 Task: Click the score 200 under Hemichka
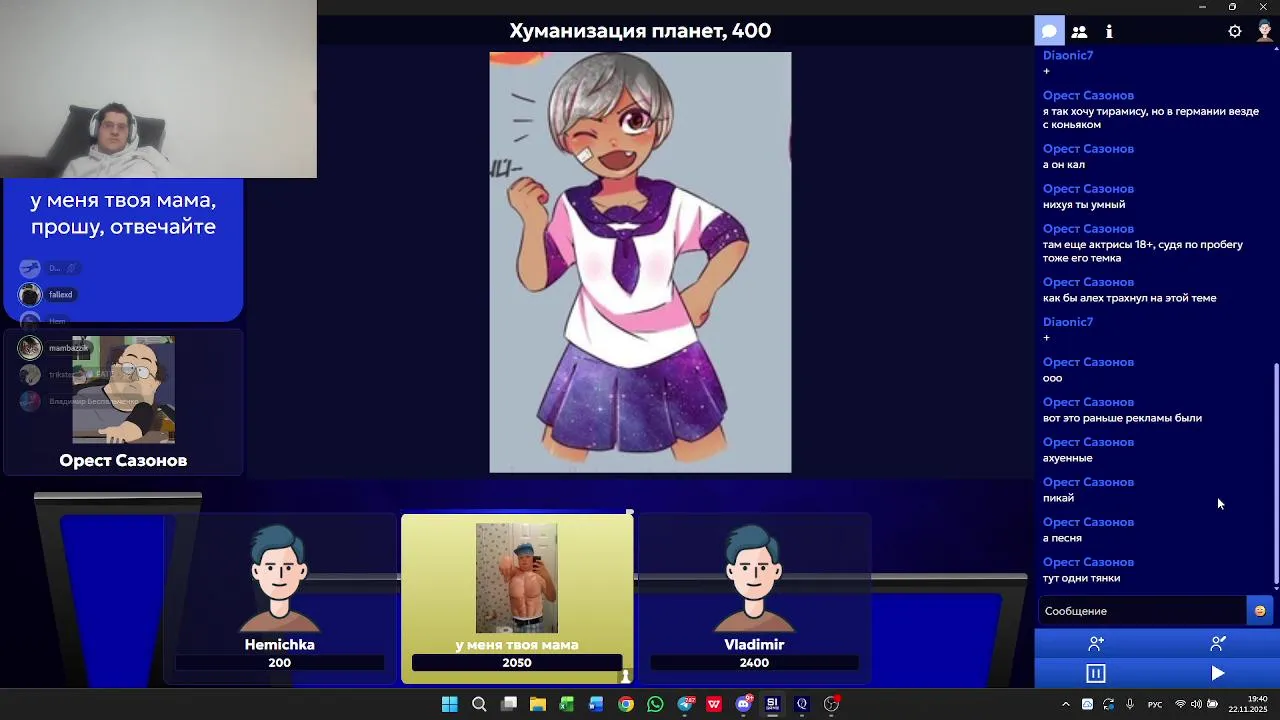coord(280,663)
